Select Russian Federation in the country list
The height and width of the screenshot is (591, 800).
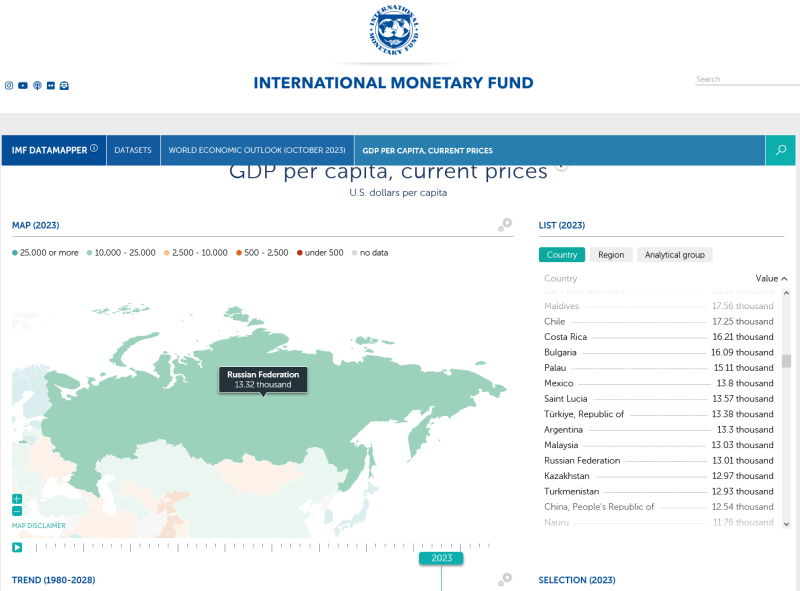click(x=659, y=460)
